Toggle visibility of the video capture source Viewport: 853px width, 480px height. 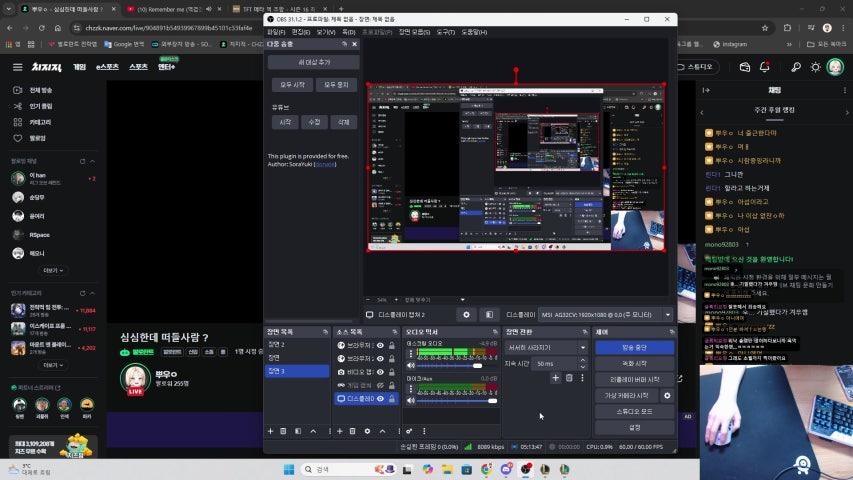point(380,372)
